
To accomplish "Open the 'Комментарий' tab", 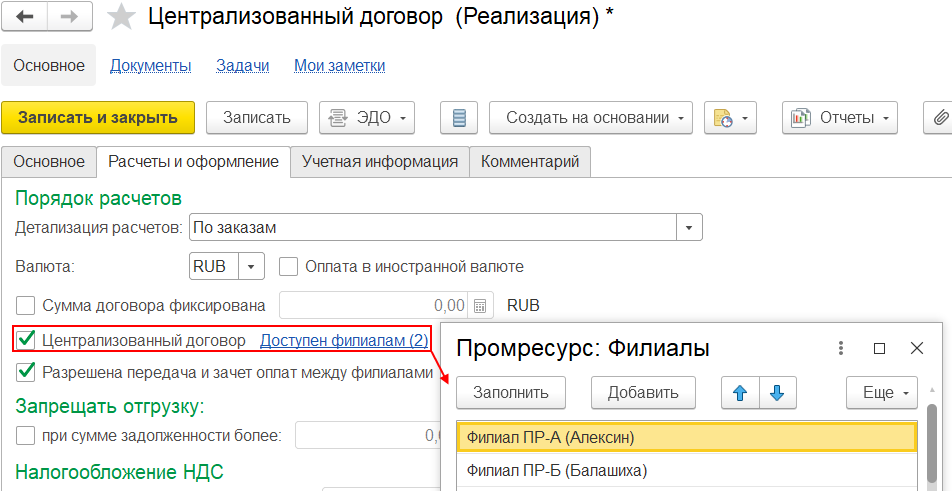I will pyautogui.click(x=529, y=161).
